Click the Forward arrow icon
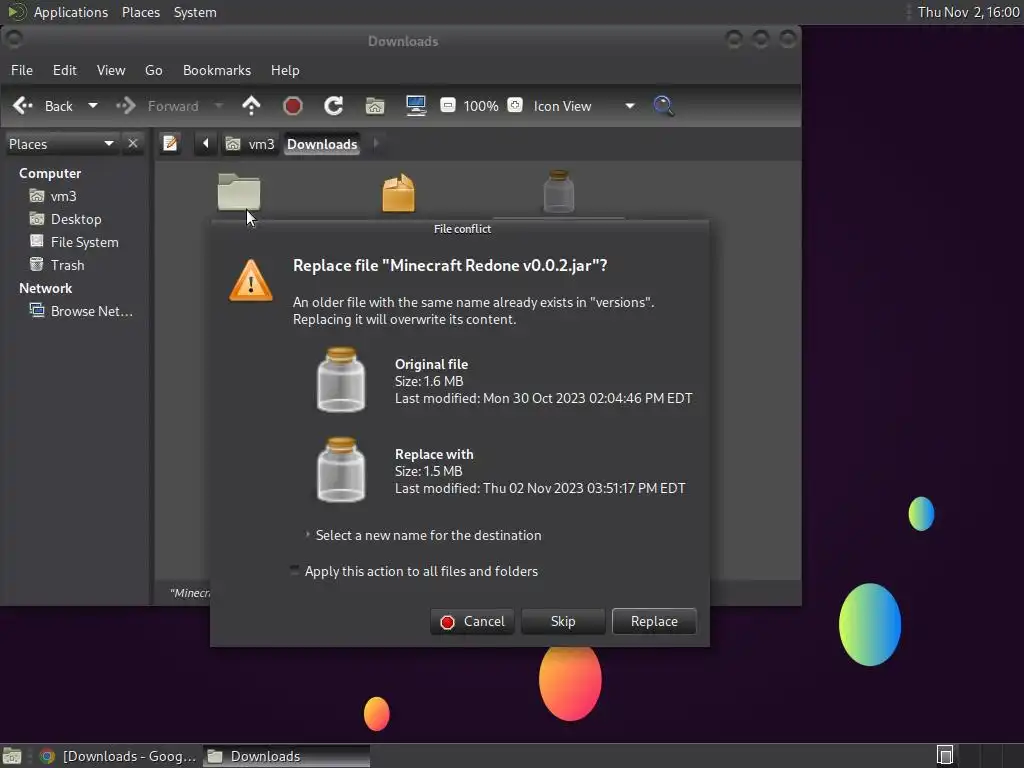Image resolution: width=1024 pixels, height=768 pixels. coord(125,106)
